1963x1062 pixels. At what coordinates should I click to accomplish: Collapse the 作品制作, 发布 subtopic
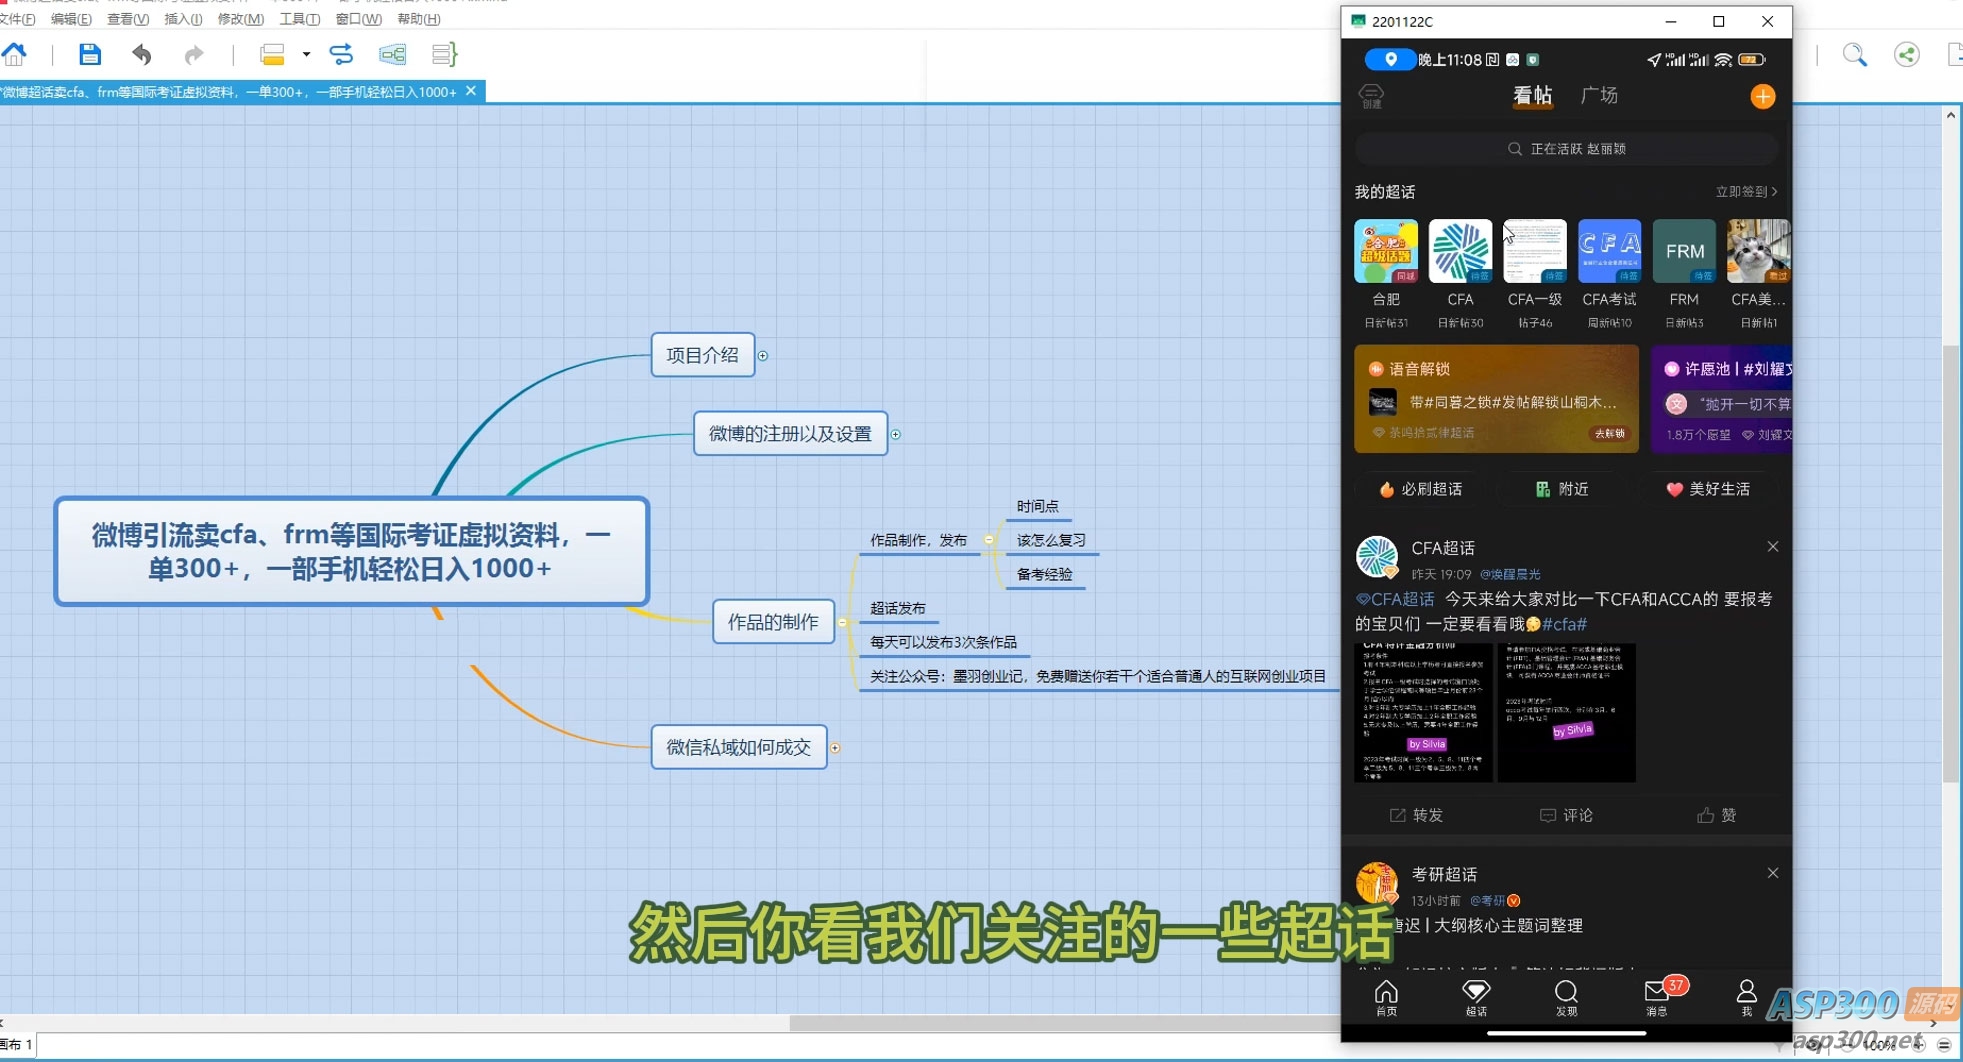click(x=989, y=540)
